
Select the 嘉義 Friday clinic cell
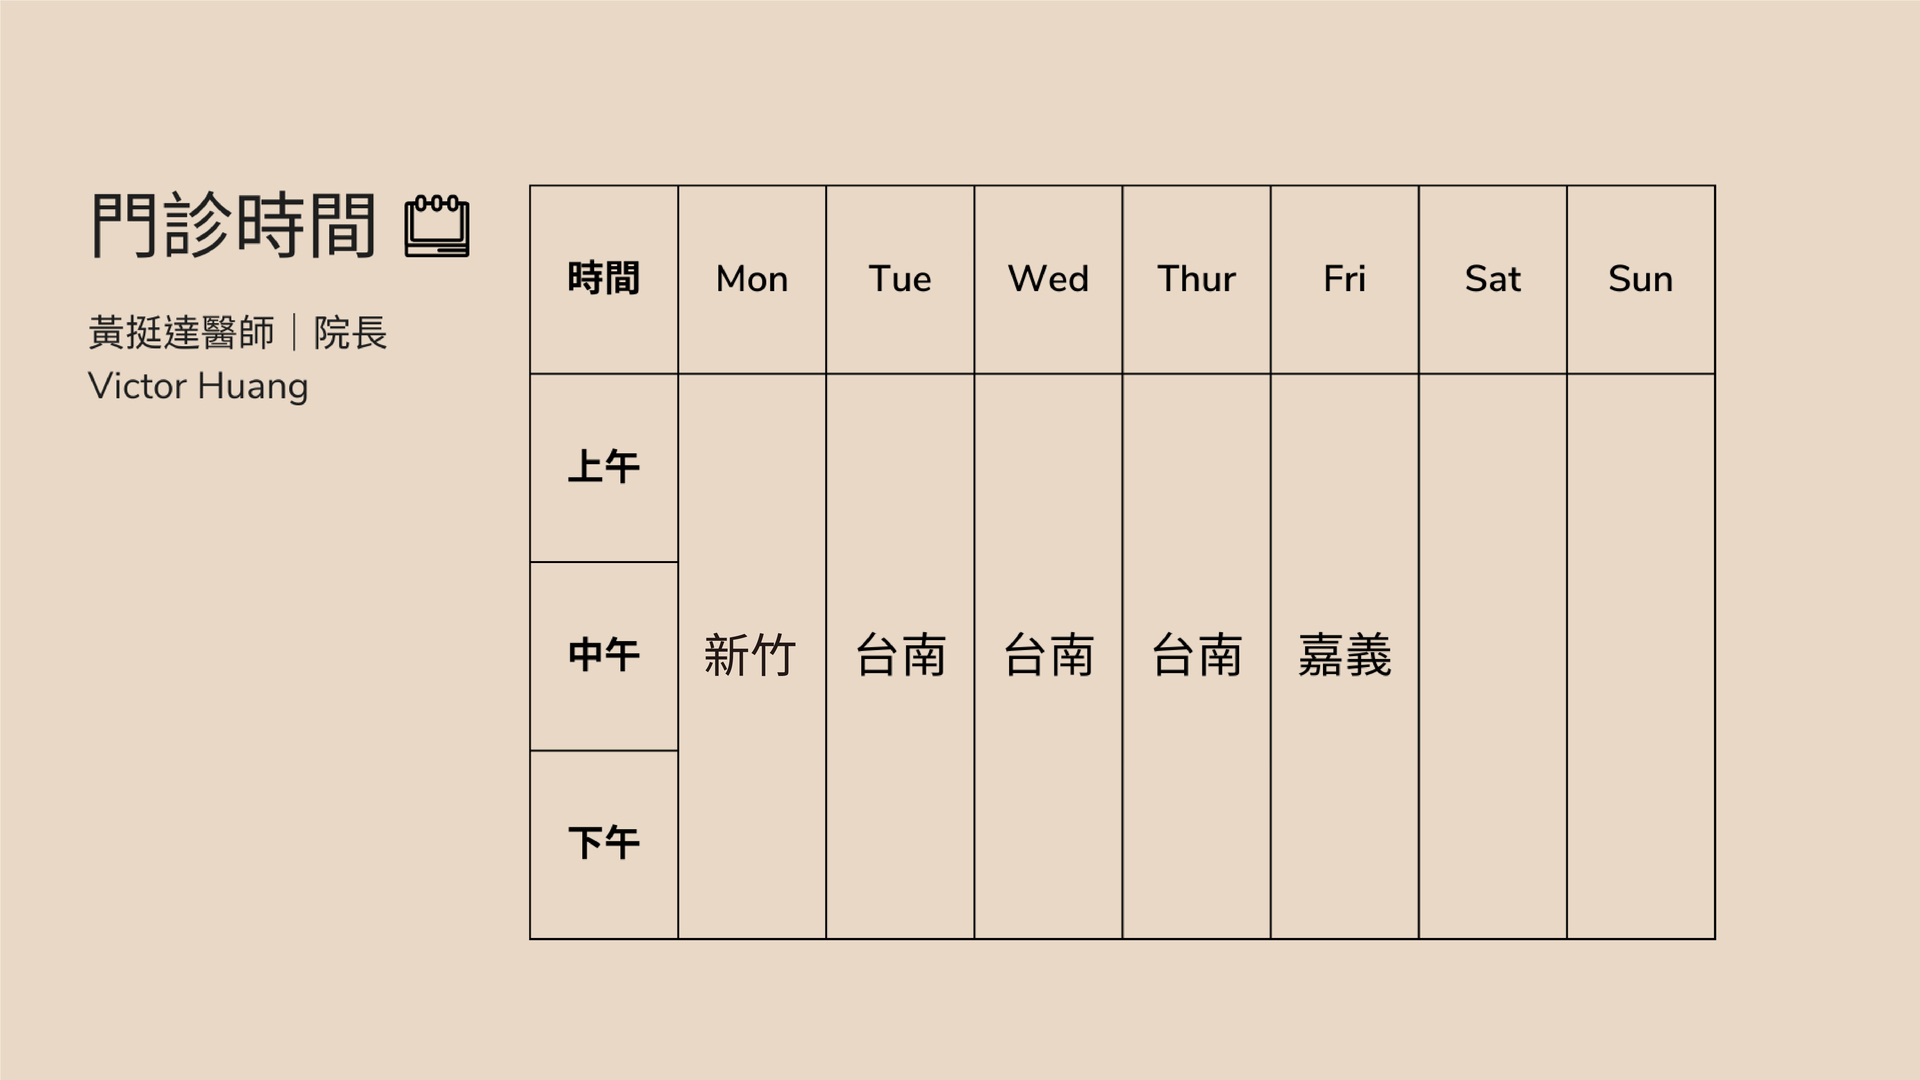click(1344, 654)
